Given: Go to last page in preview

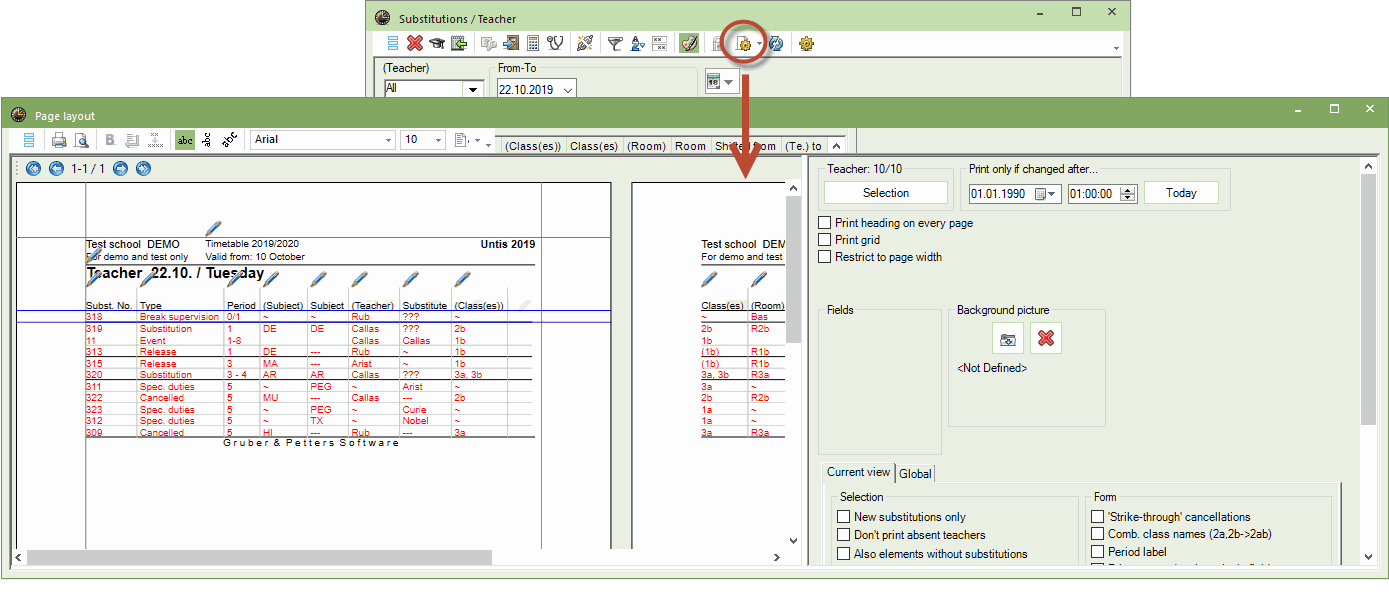Looking at the screenshot, I should 143,168.
